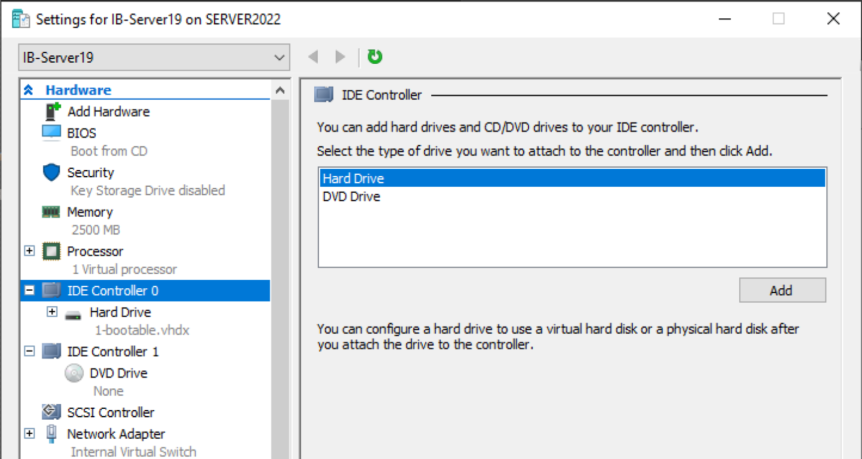Click the back navigation arrow

(x=313, y=57)
